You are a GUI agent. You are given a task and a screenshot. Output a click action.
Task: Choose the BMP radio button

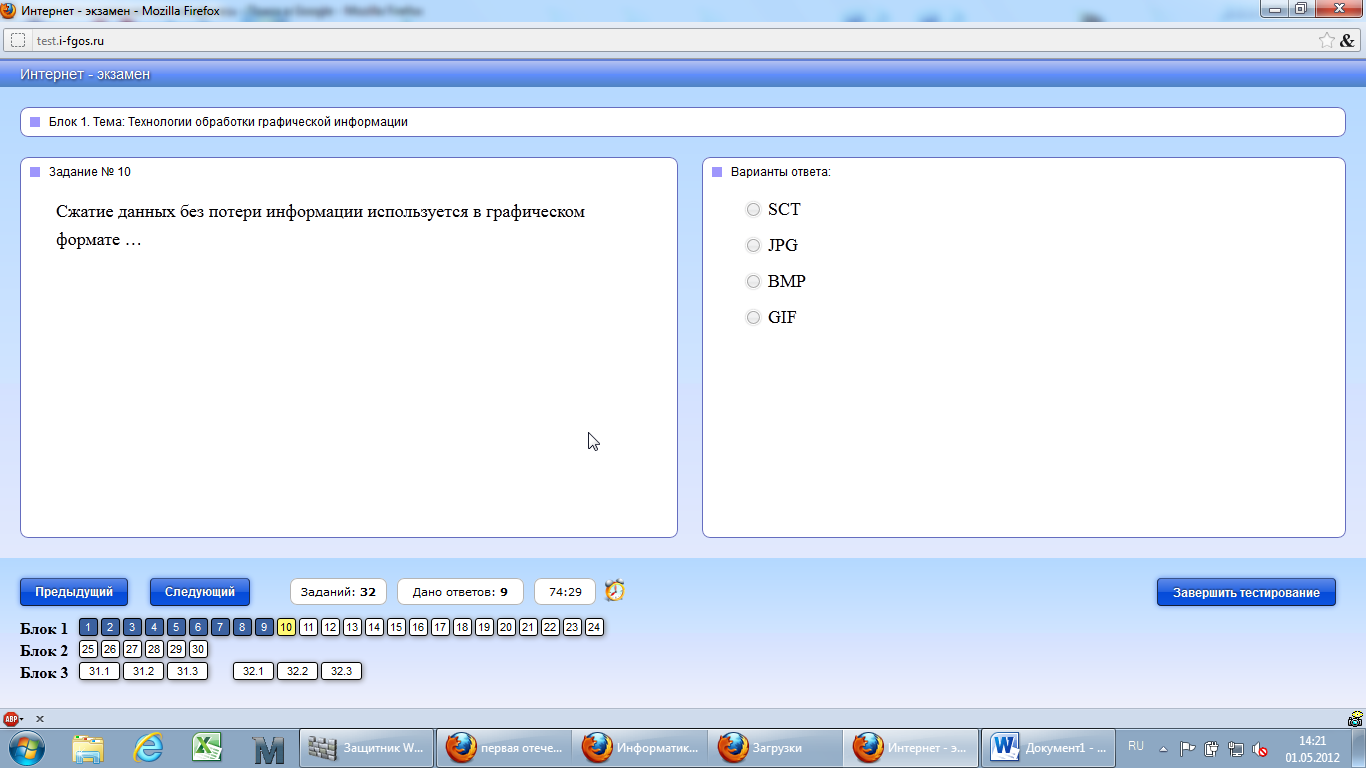click(754, 282)
